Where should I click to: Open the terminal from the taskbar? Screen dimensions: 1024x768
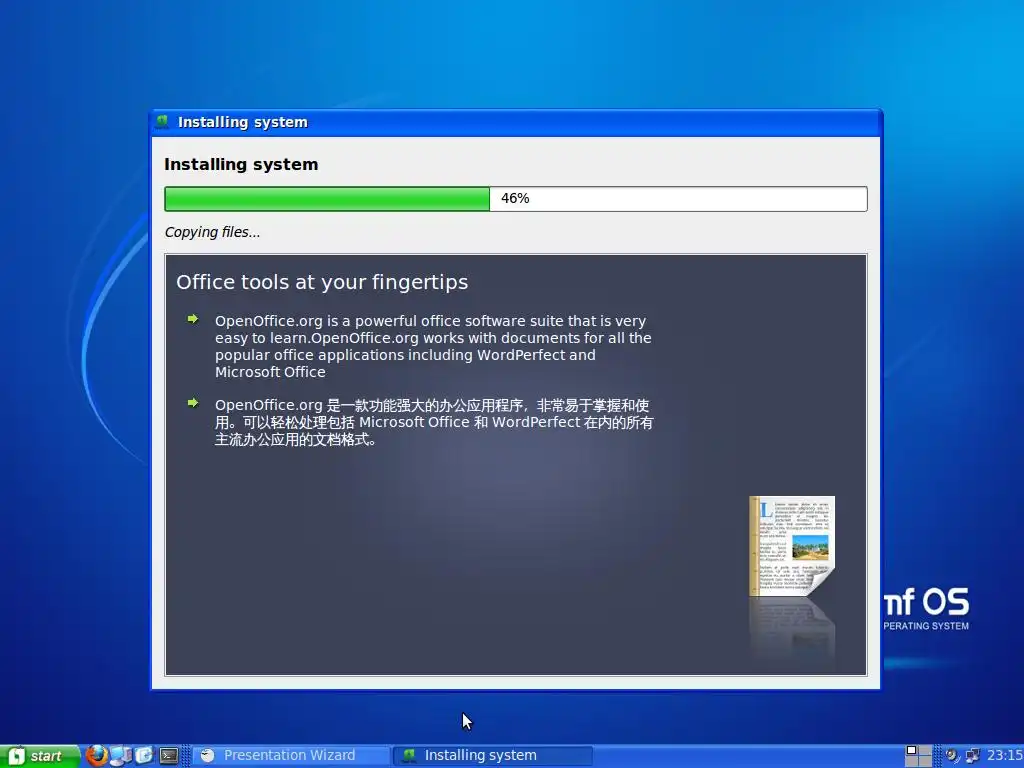pos(168,756)
